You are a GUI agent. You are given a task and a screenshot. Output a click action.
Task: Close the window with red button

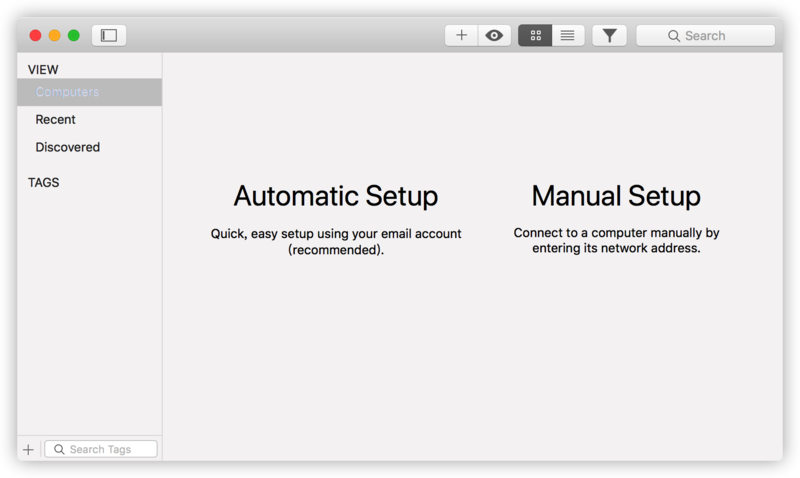tap(35, 35)
